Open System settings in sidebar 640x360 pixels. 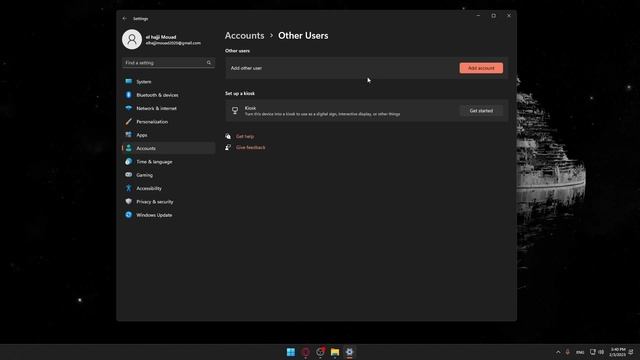(x=169, y=82)
